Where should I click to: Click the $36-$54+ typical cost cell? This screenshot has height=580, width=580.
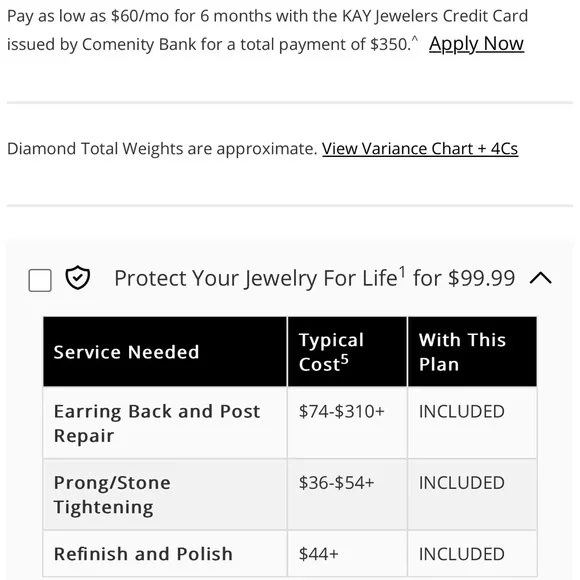[x=337, y=483]
